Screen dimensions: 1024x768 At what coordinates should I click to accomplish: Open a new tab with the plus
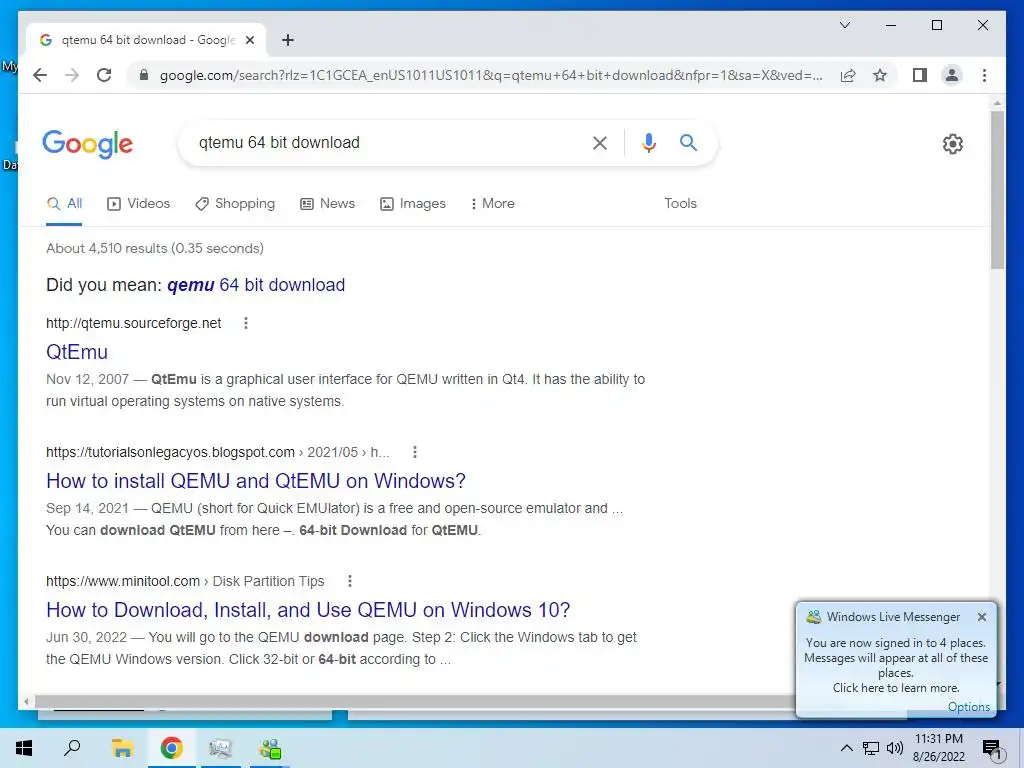pos(287,40)
